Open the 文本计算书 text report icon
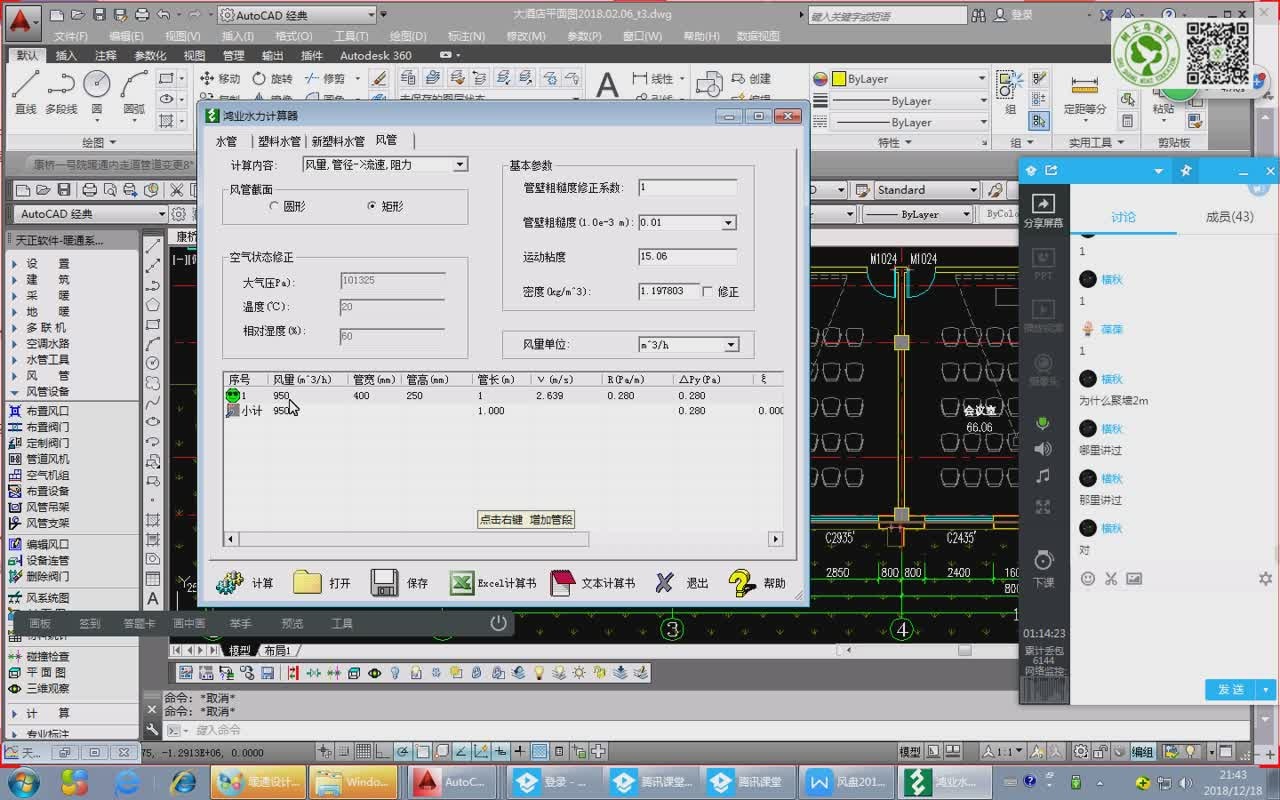The height and width of the screenshot is (800, 1280). (564, 582)
